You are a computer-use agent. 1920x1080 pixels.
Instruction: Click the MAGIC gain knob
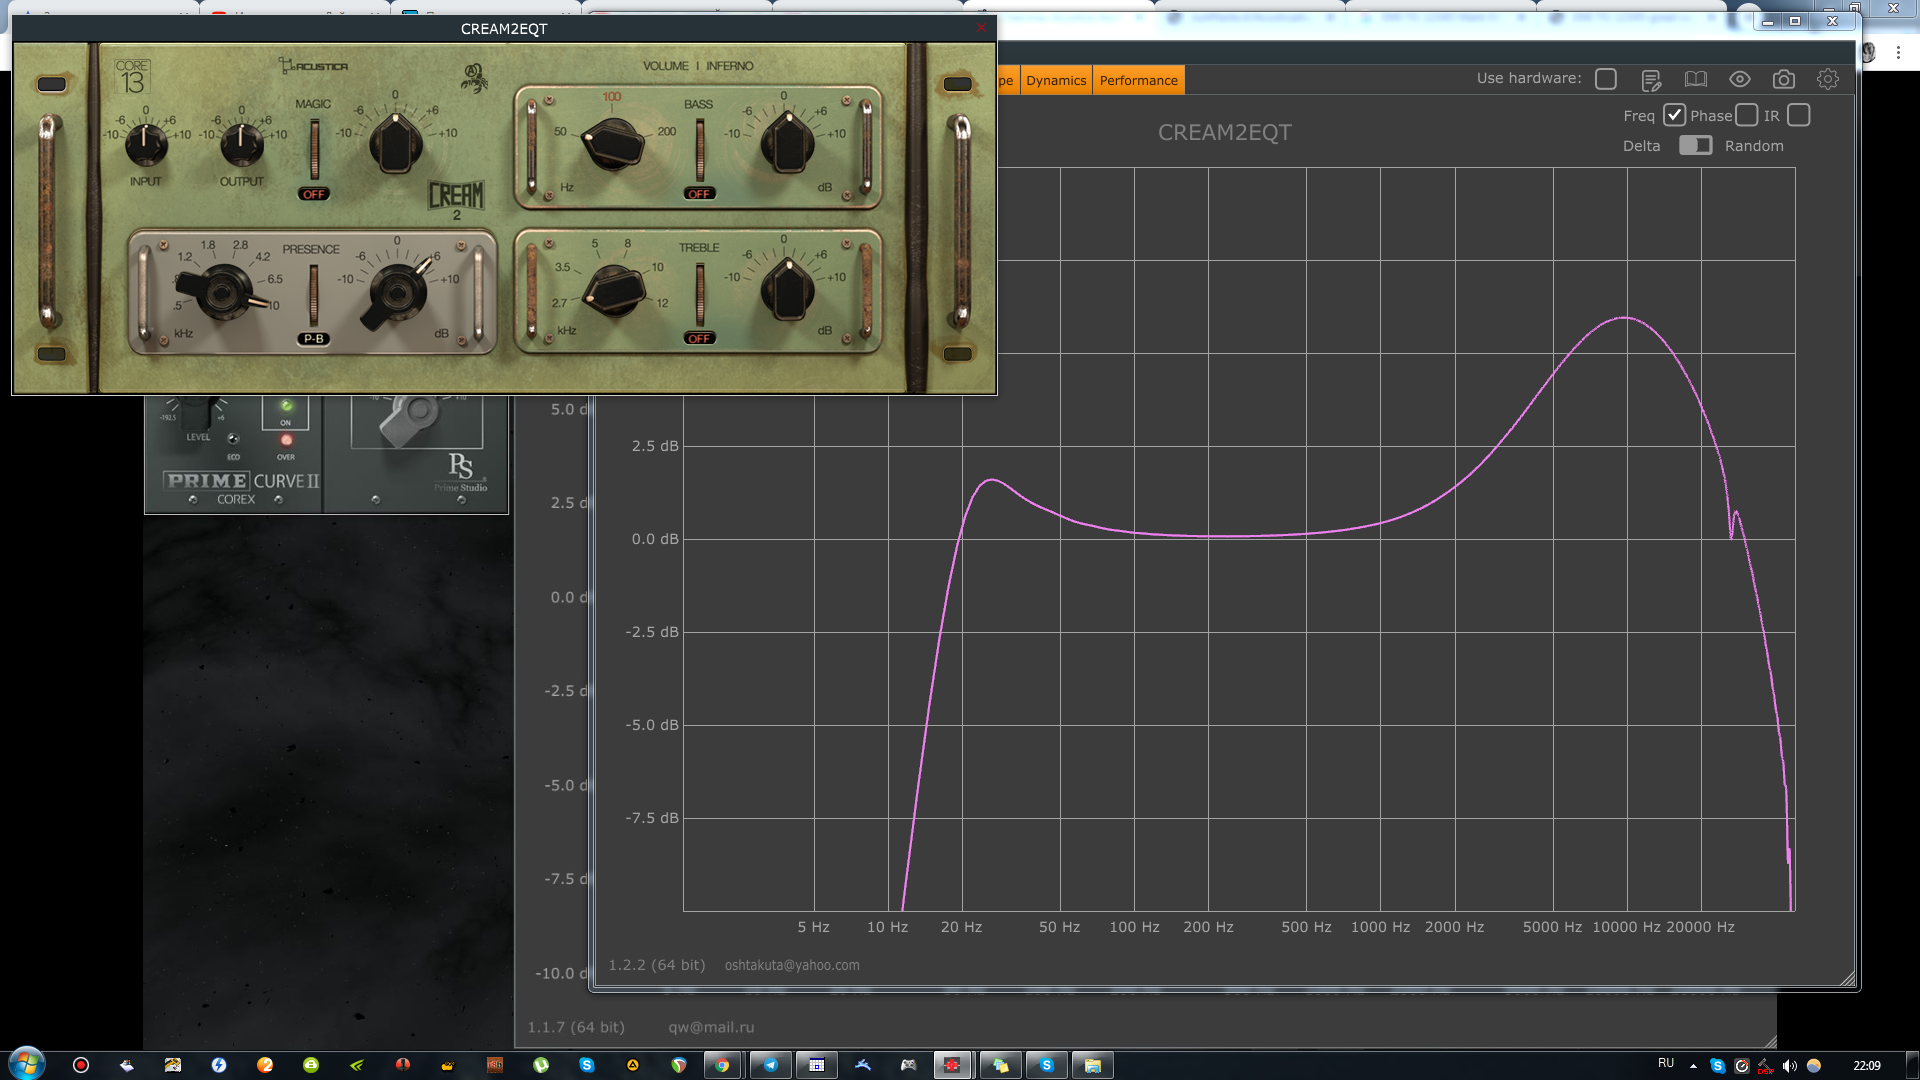click(x=395, y=144)
